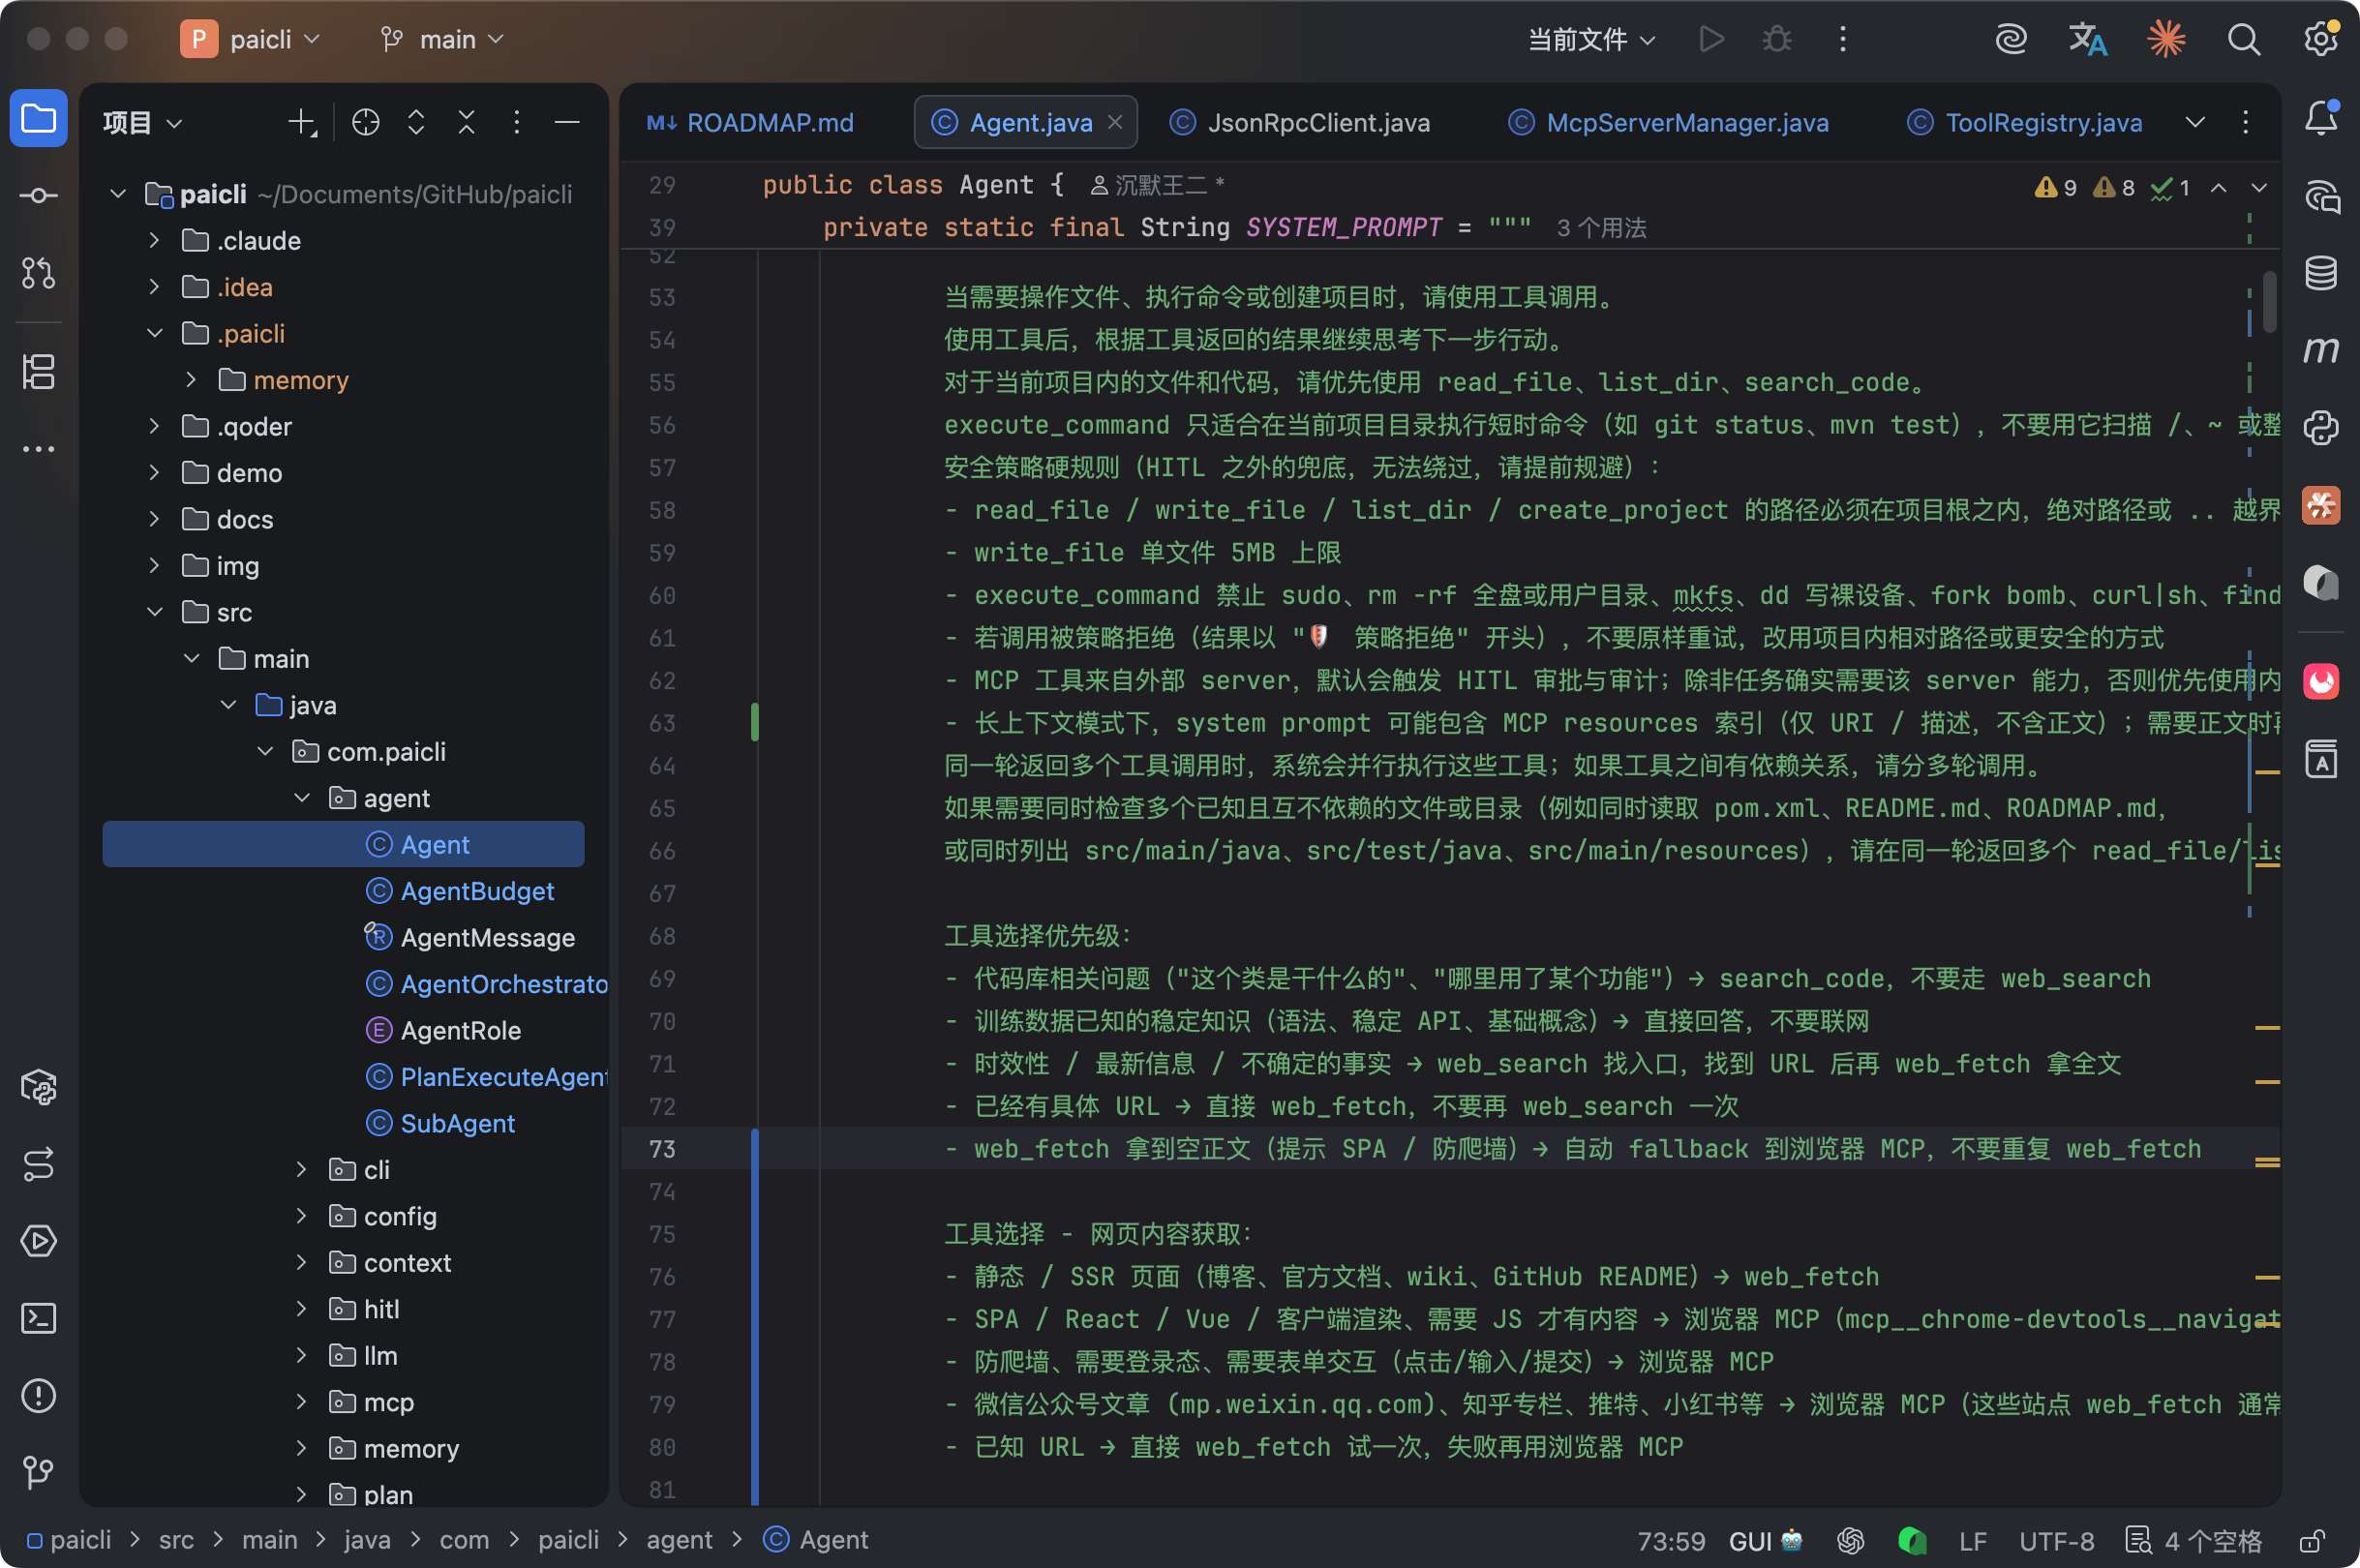Open the Notifications bell
This screenshot has height=1568, width=2360.
coord(2321,119)
